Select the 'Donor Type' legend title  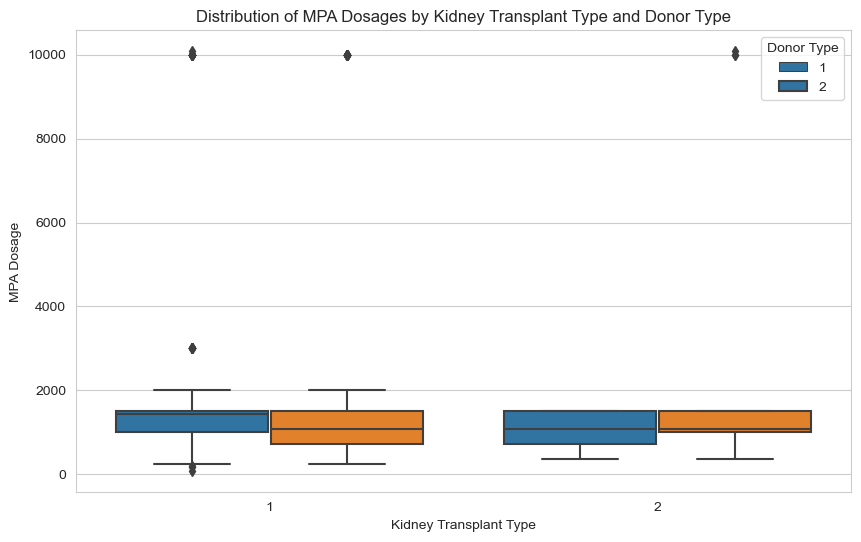click(801, 48)
